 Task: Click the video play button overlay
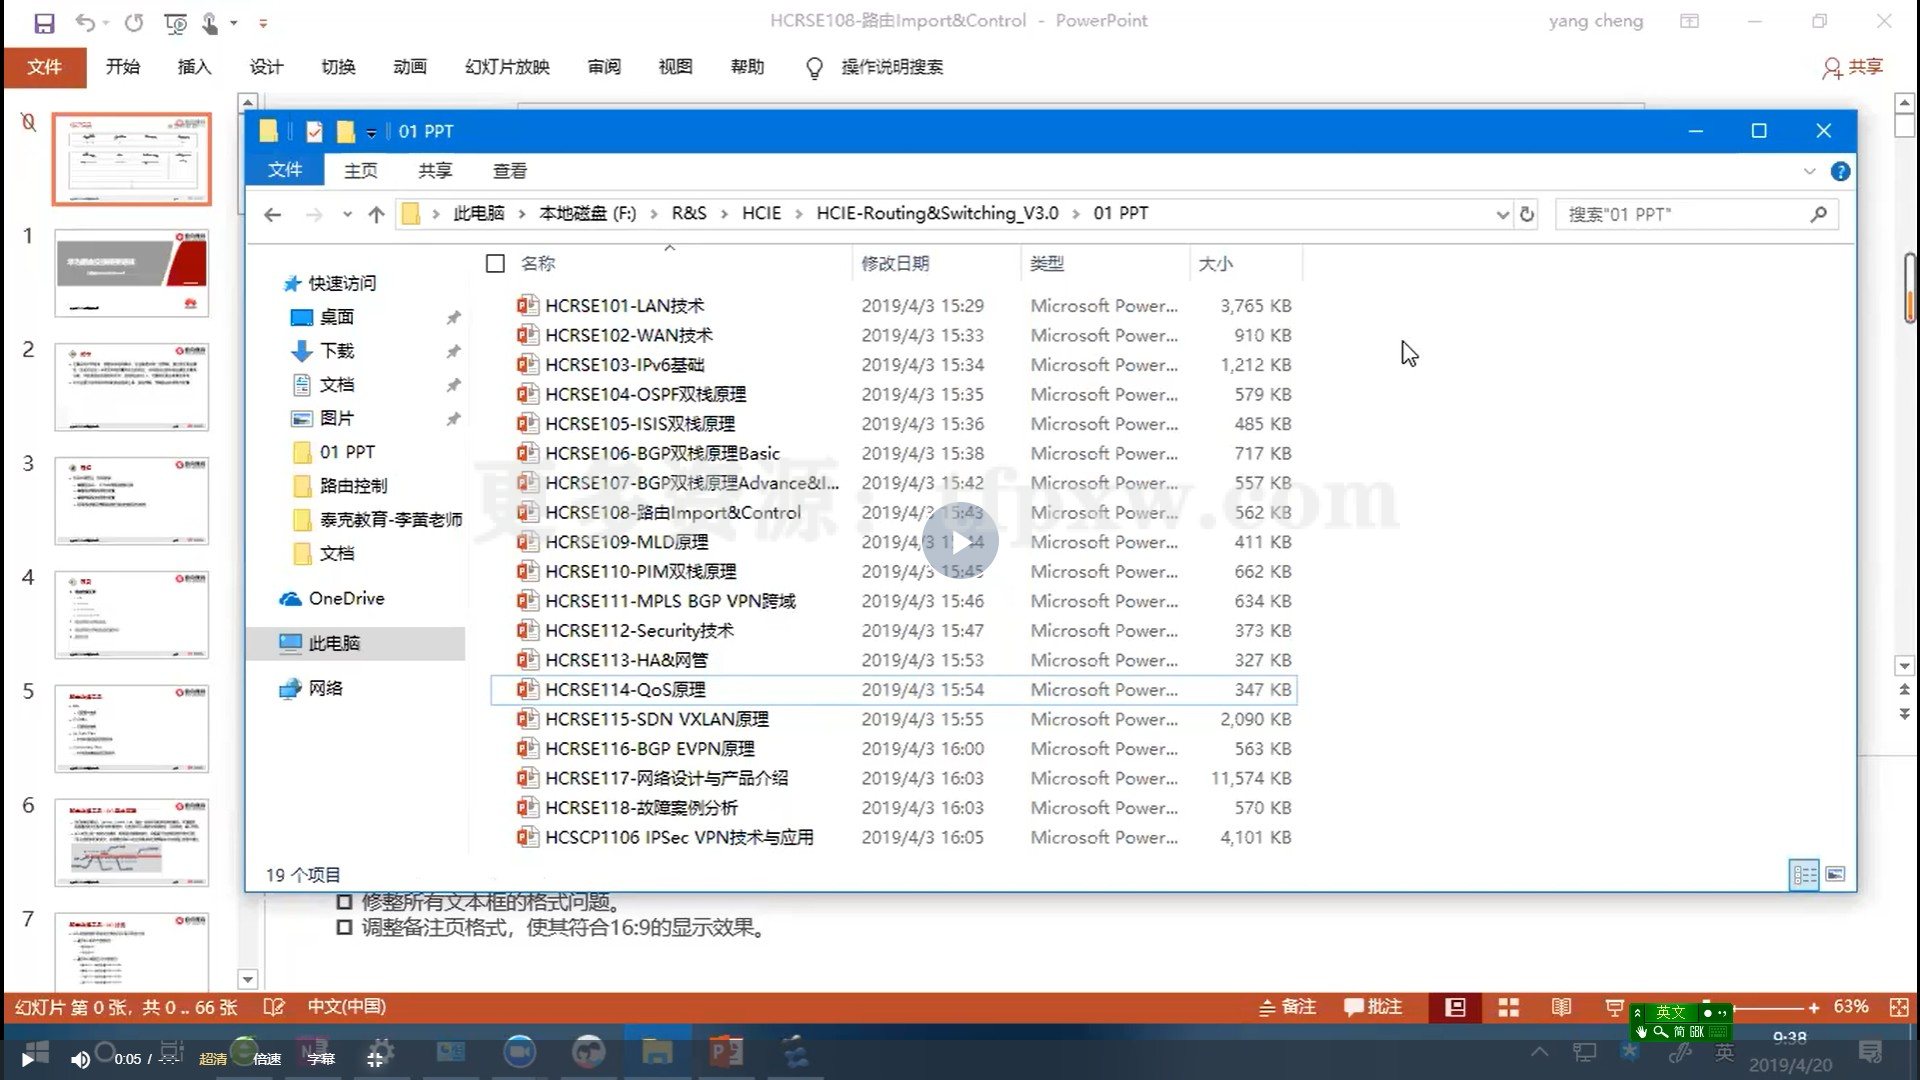(x=960, y=541)
